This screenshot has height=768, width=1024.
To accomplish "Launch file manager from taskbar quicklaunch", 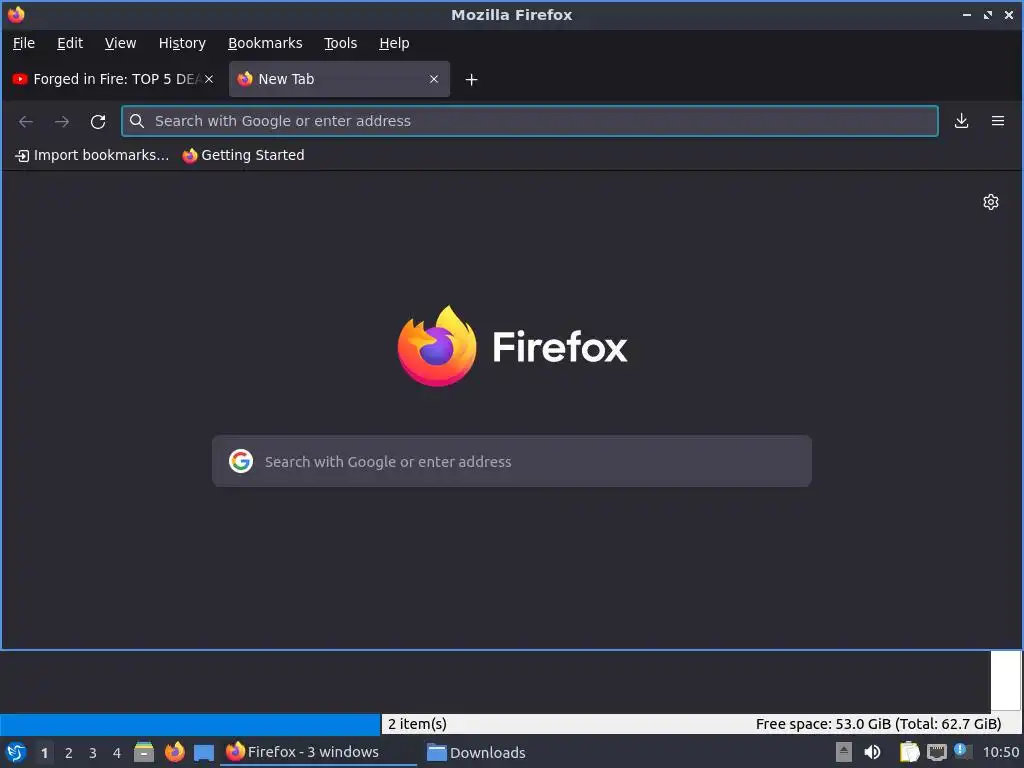I will coord(144,752).
